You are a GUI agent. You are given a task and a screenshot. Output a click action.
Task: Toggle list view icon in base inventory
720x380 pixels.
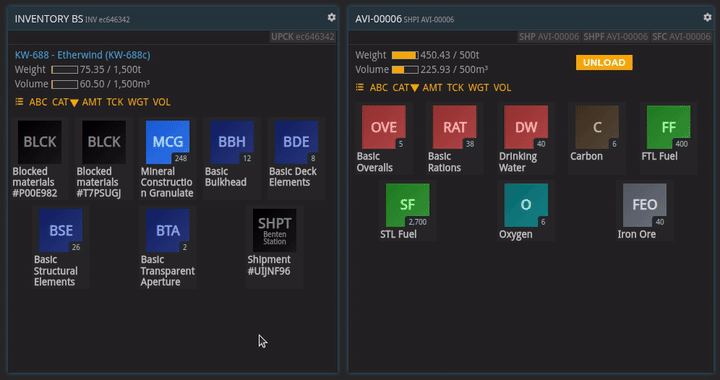pyautogui.click(x=19, y=102)
